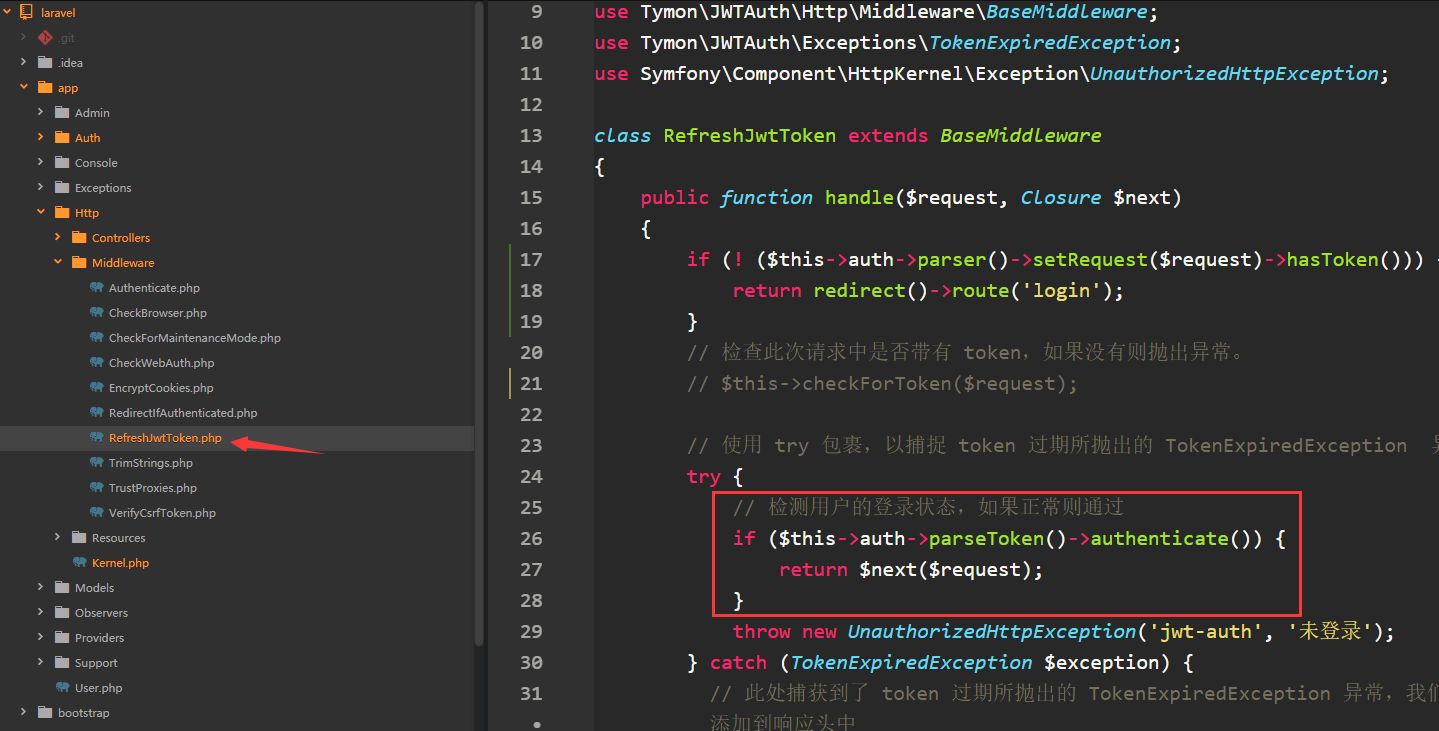Screen dimensions: 1439x731
Task: Open Authenticate.php in the tree
Action: click(x=154, y=288)
